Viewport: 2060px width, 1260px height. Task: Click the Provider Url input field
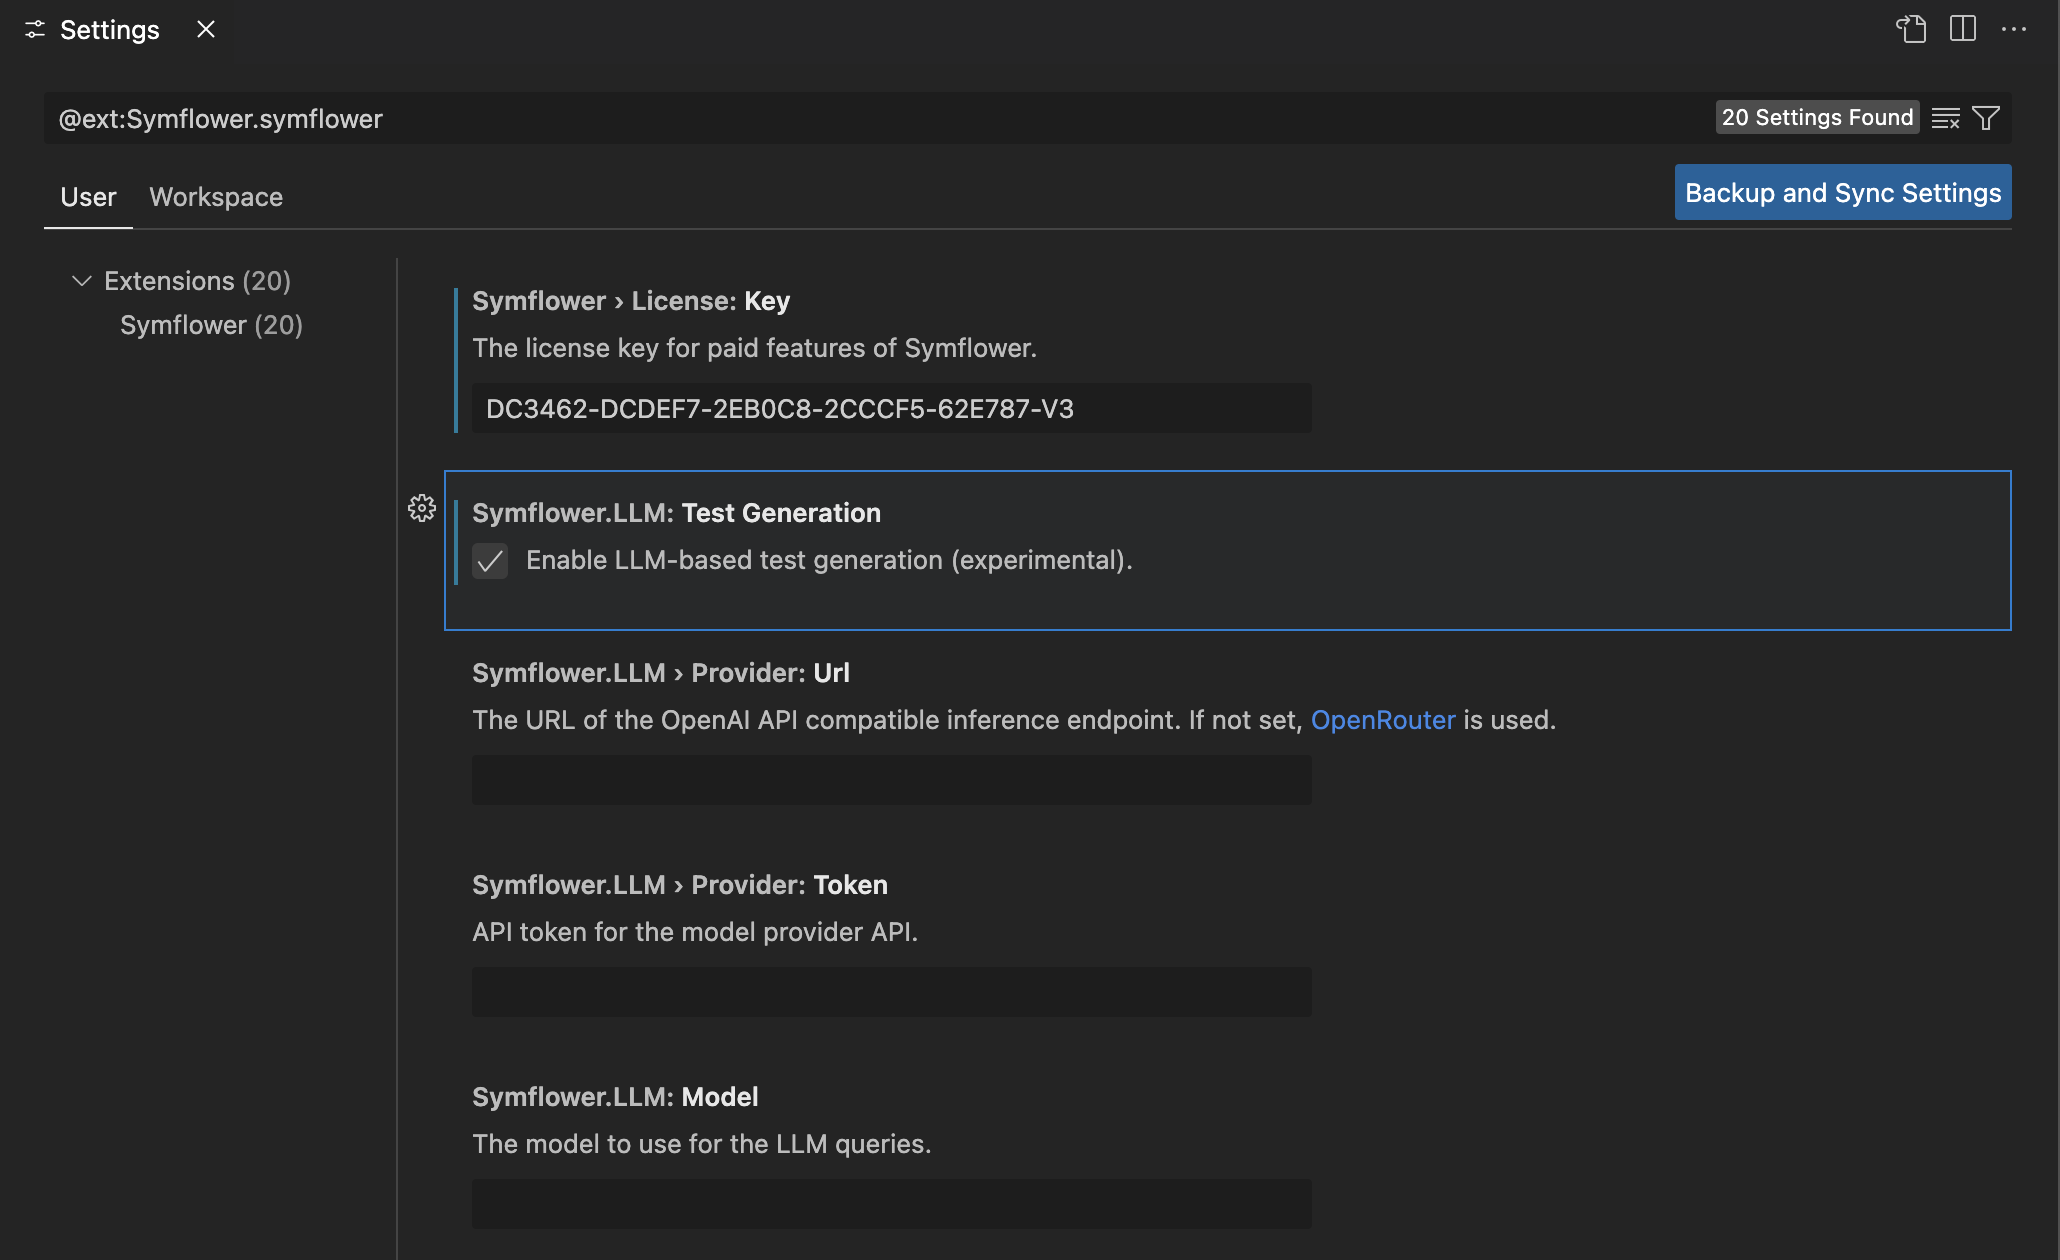pos(892,780)
